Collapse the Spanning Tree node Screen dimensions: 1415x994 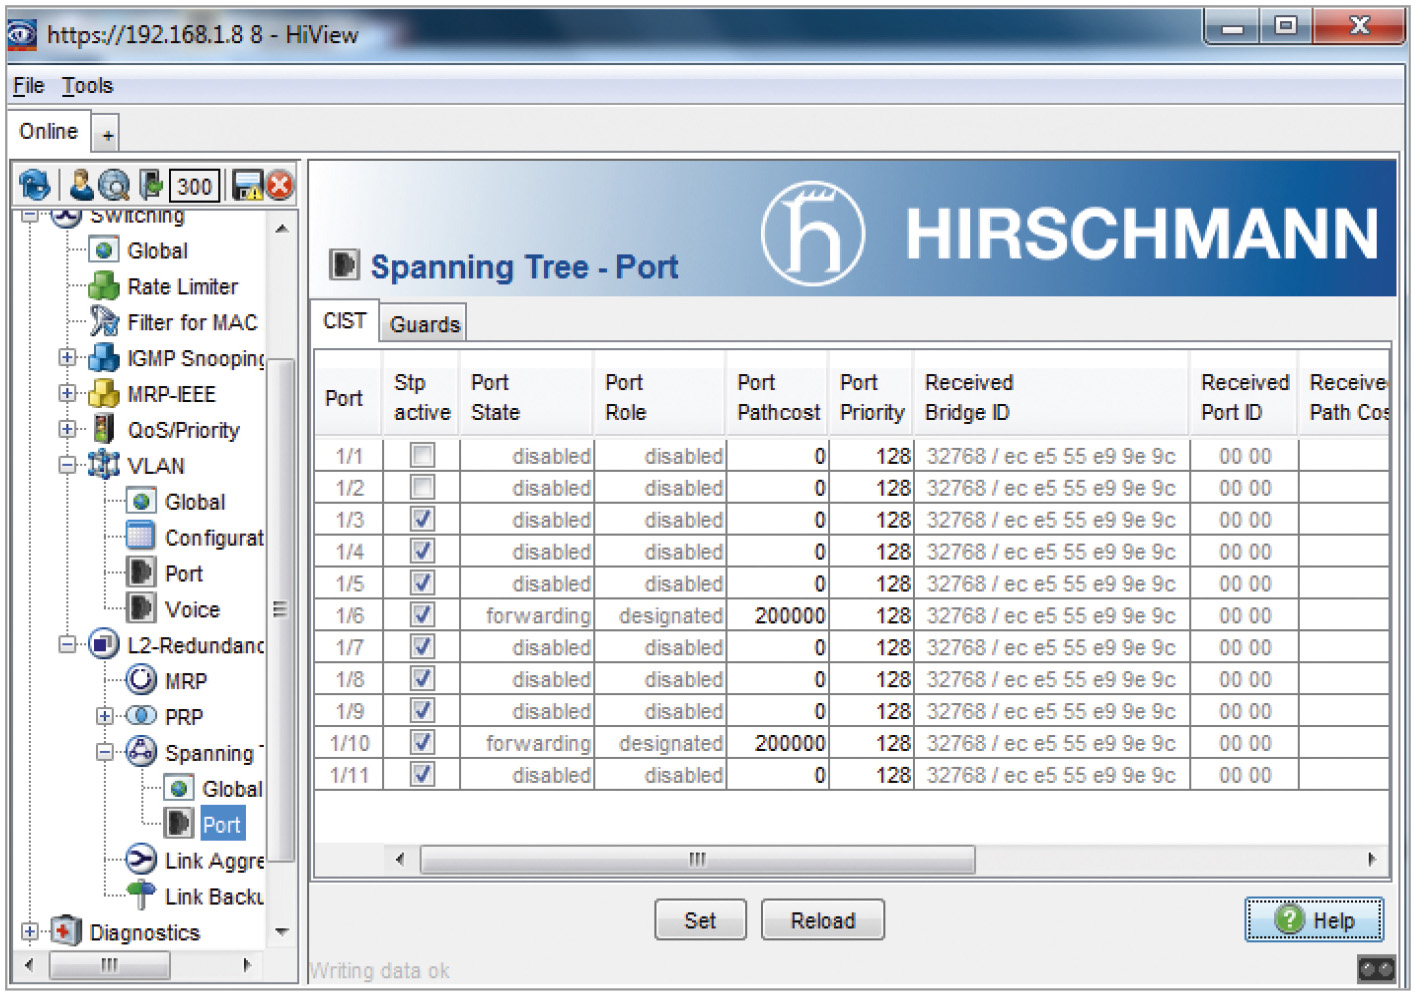(105, 752)
